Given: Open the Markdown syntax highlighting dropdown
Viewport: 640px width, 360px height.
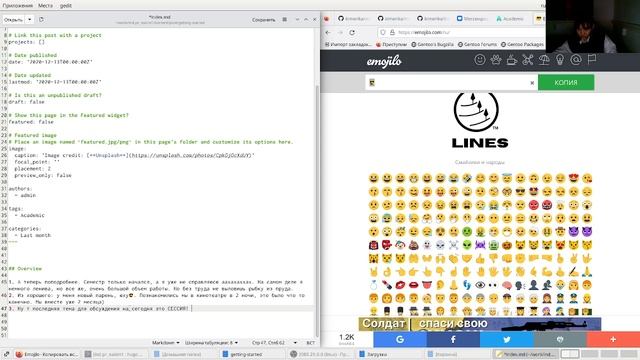Looking at the screenshot, I should (166, 342).
